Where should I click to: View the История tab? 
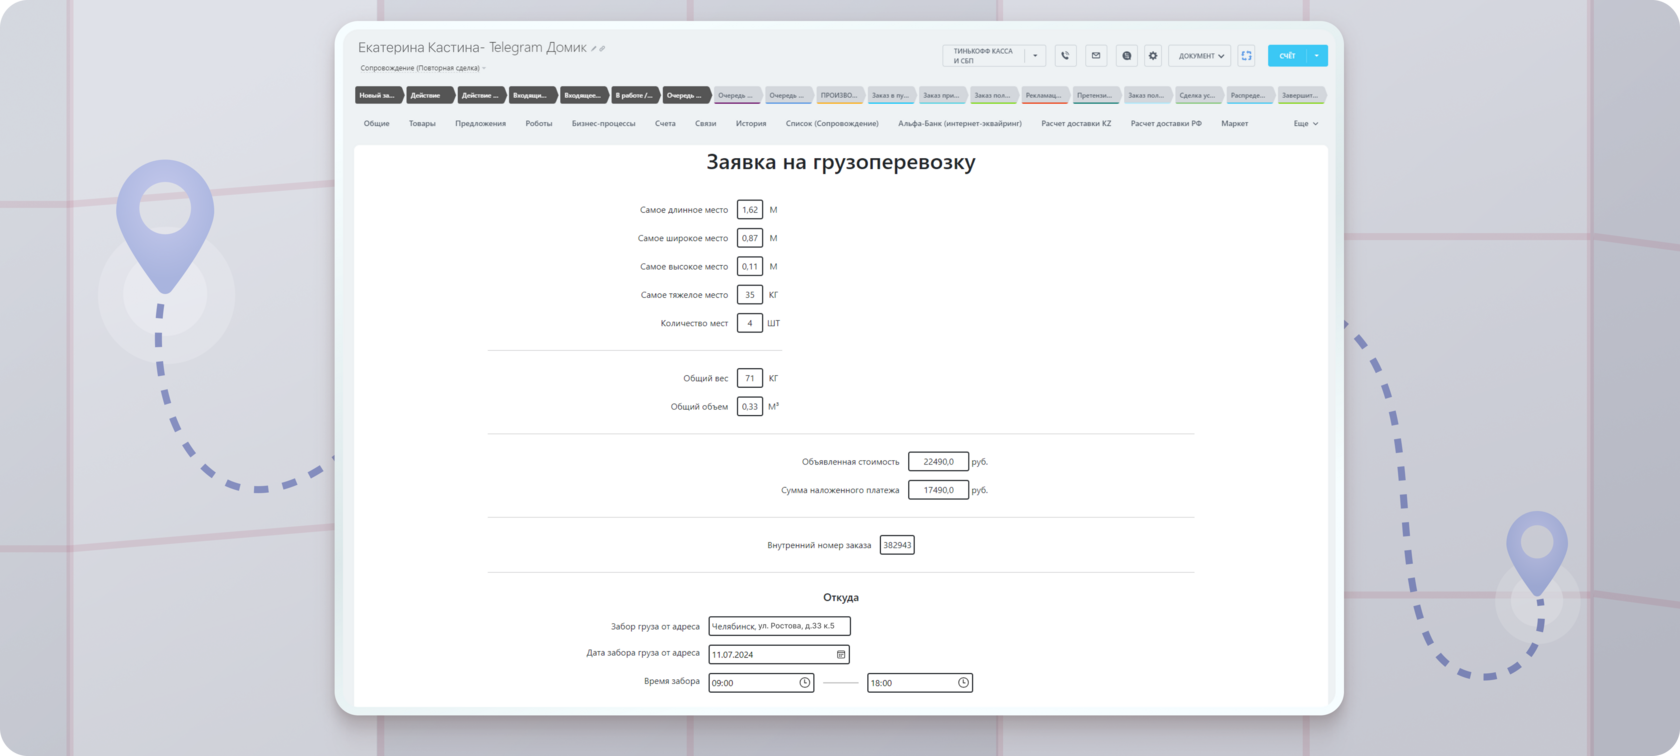click(751, 124)
